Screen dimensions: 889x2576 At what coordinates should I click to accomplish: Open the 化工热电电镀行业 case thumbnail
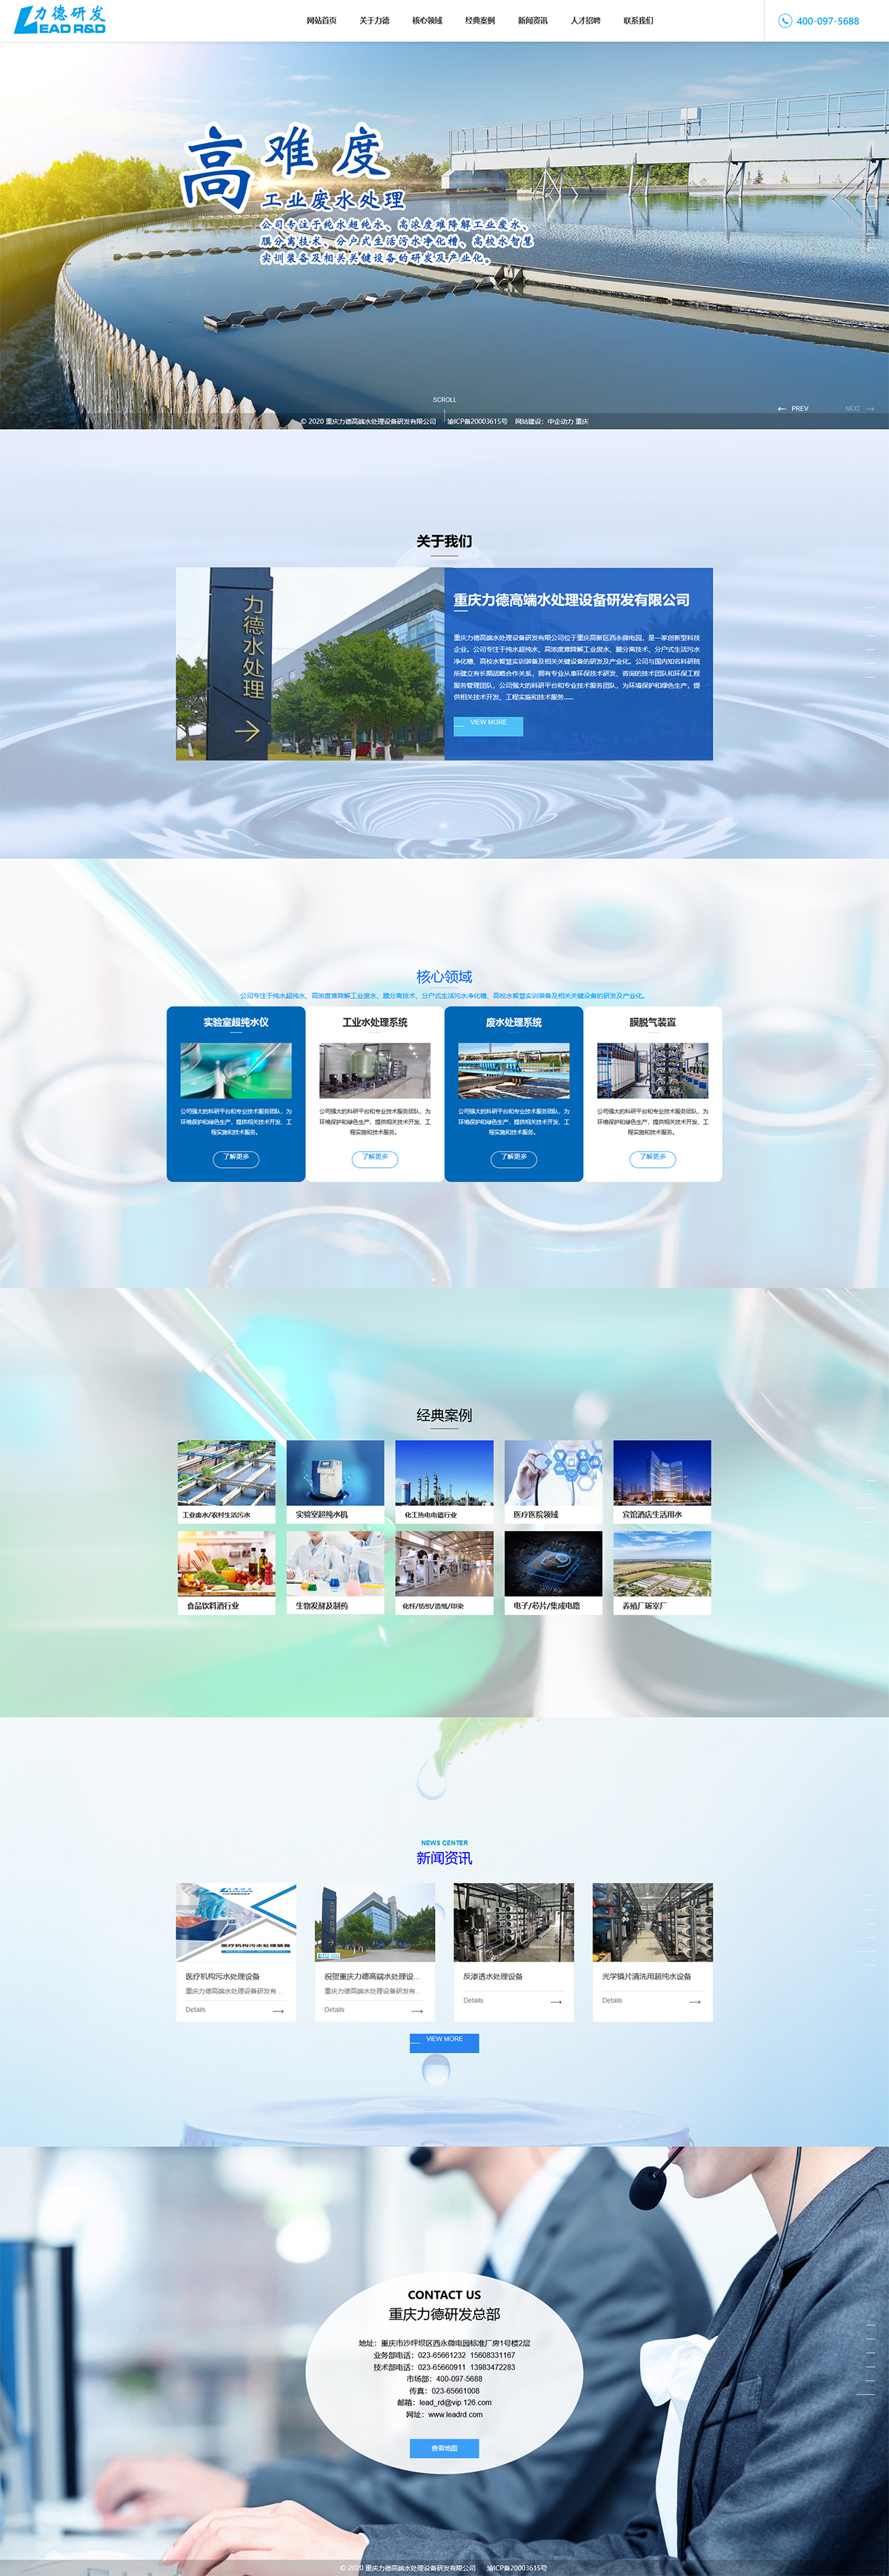coord(444,1473)
